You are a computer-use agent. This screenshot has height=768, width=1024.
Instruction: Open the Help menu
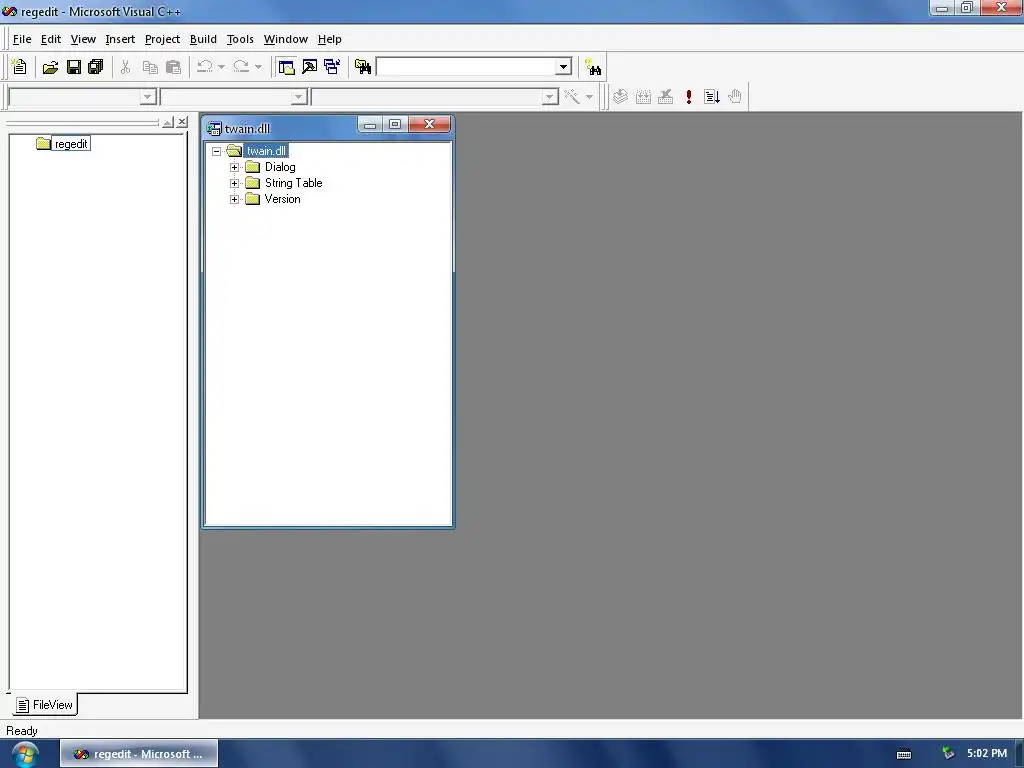pos(329,39)
